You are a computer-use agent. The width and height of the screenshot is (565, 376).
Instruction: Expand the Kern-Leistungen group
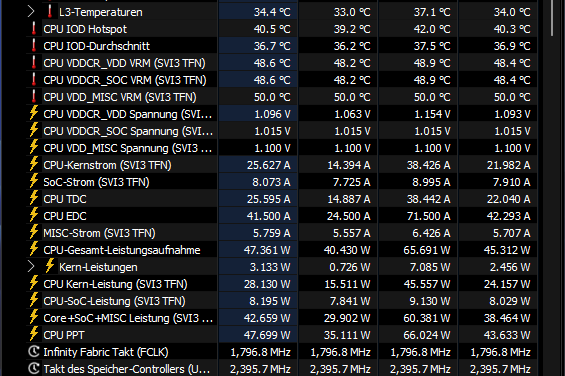(x=31, y=267)
